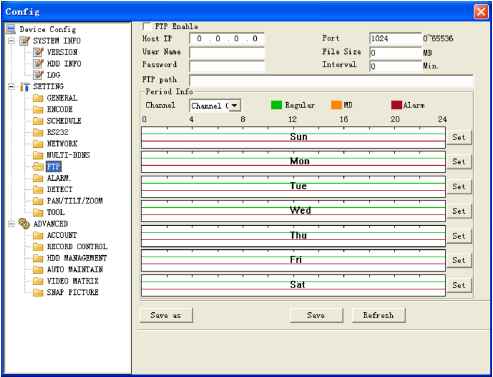Click the TOOL folder icon
The width and height of the screenshot is (493, 377).
point(38,212)
